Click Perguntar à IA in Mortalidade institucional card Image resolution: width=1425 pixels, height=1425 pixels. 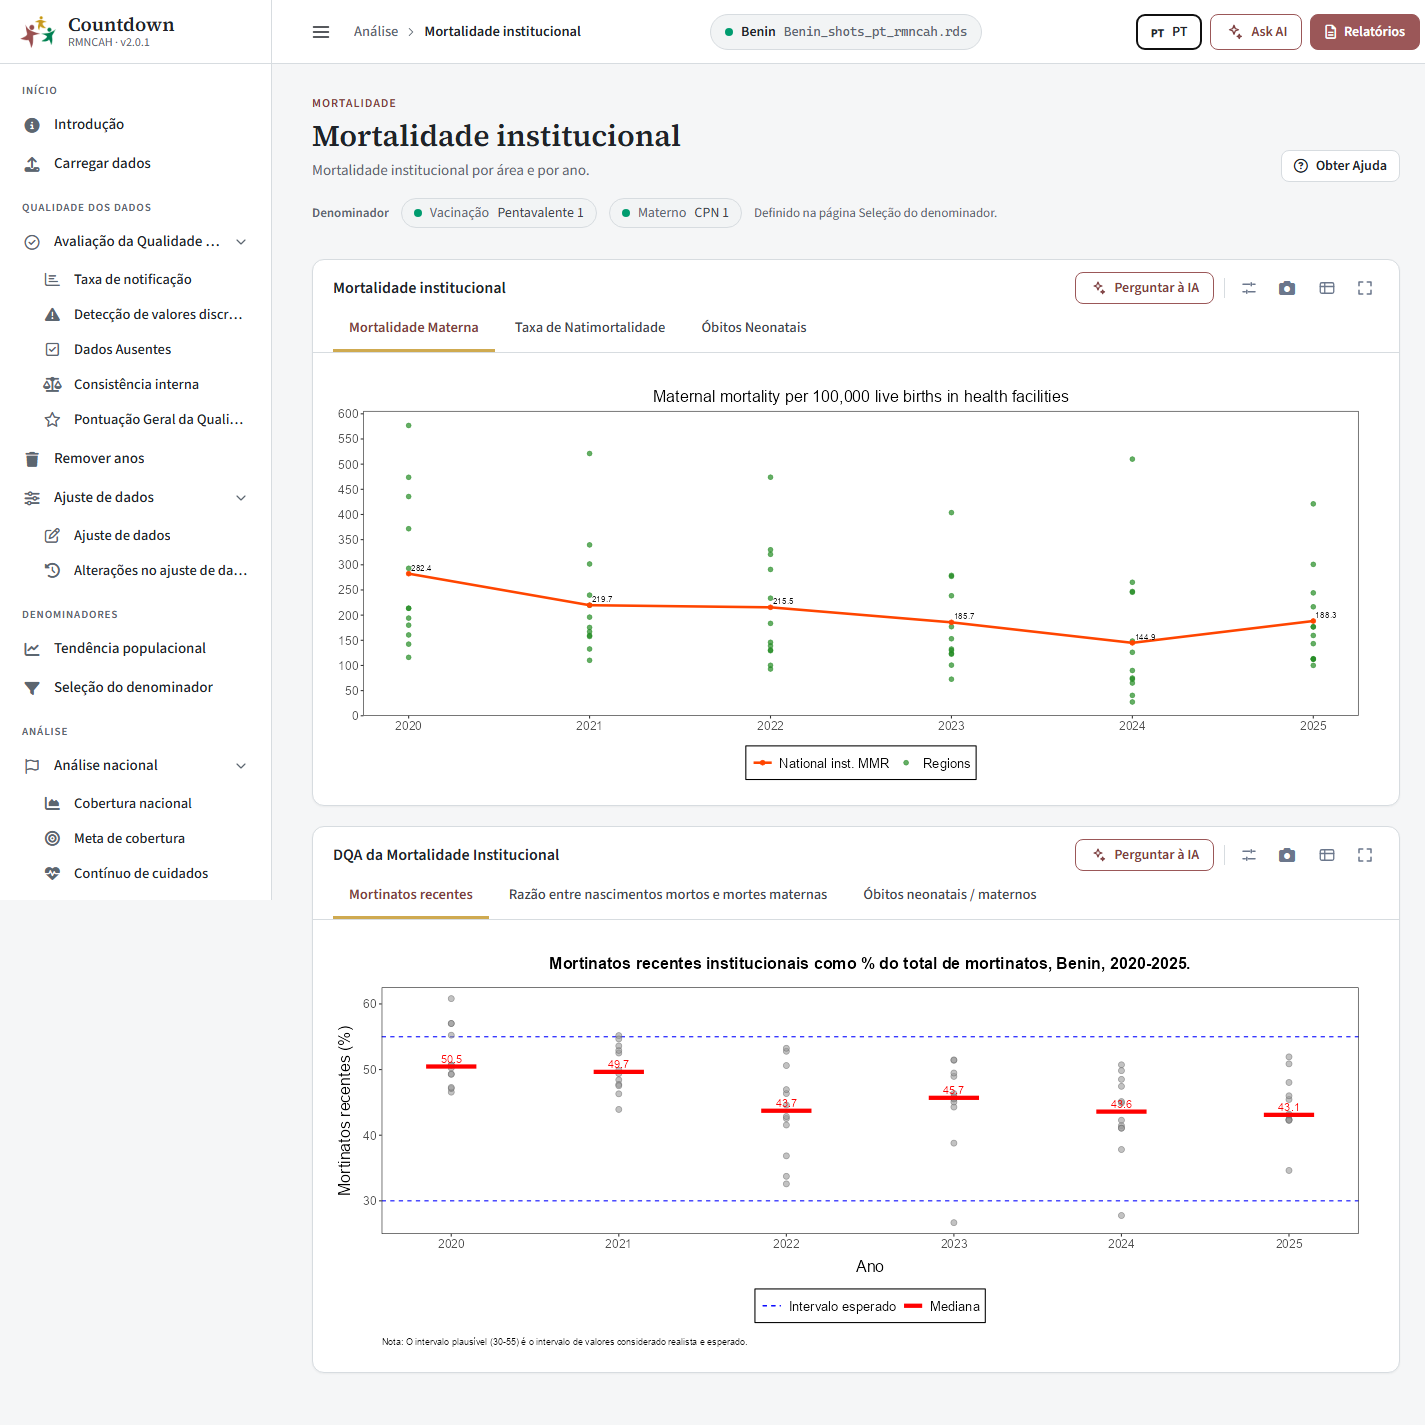pyautogui.click(x=1144, y=288)
